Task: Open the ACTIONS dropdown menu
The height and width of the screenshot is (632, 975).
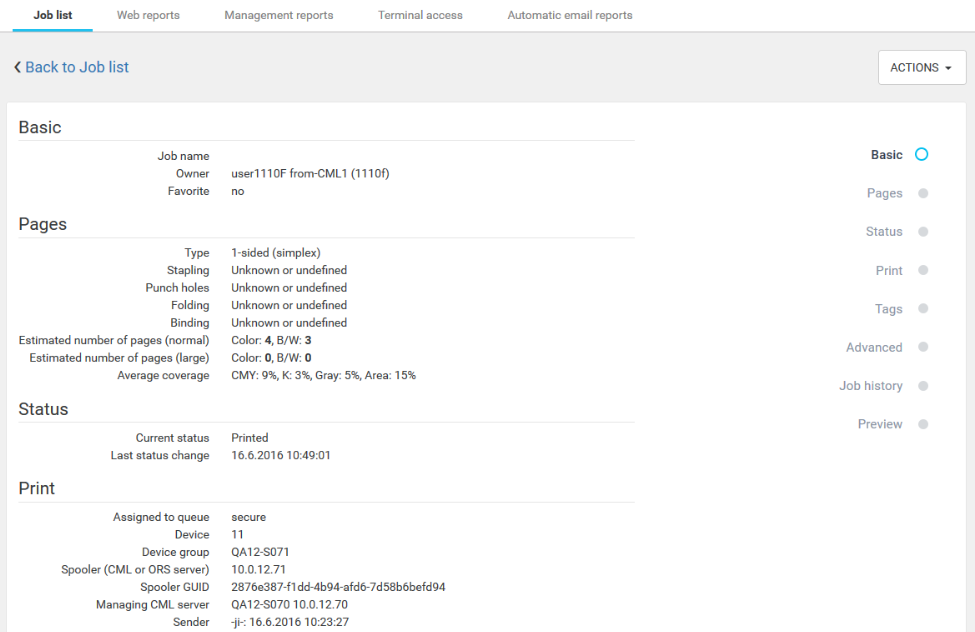Action: (921, 68)
